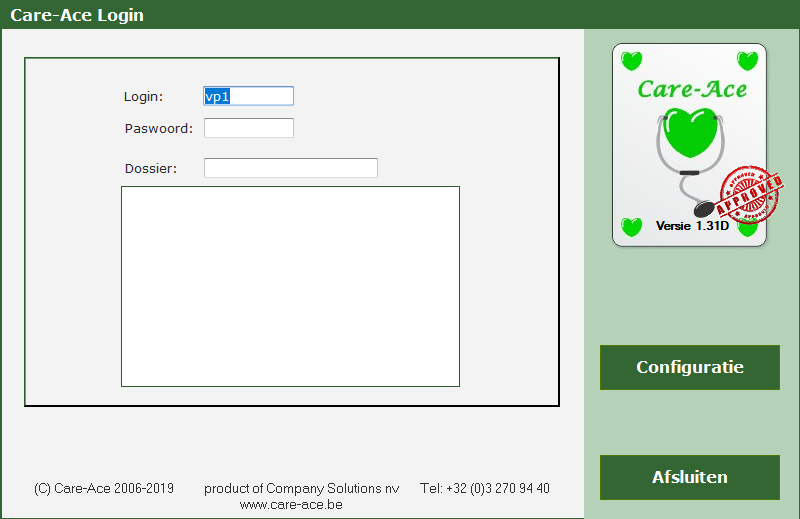Click the bottom-right small green heart
This screenshot has width=800, height=519.
748,229
